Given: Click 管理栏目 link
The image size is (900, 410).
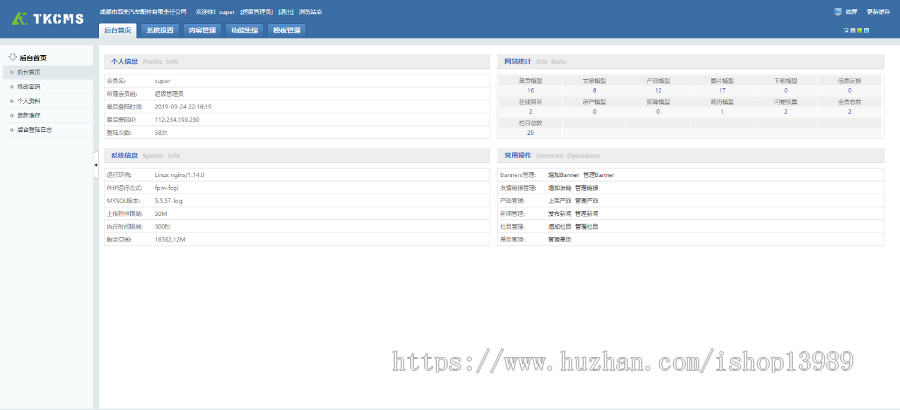Looking at the screenshot, I should pyautogui.click(x=587, y=227).
